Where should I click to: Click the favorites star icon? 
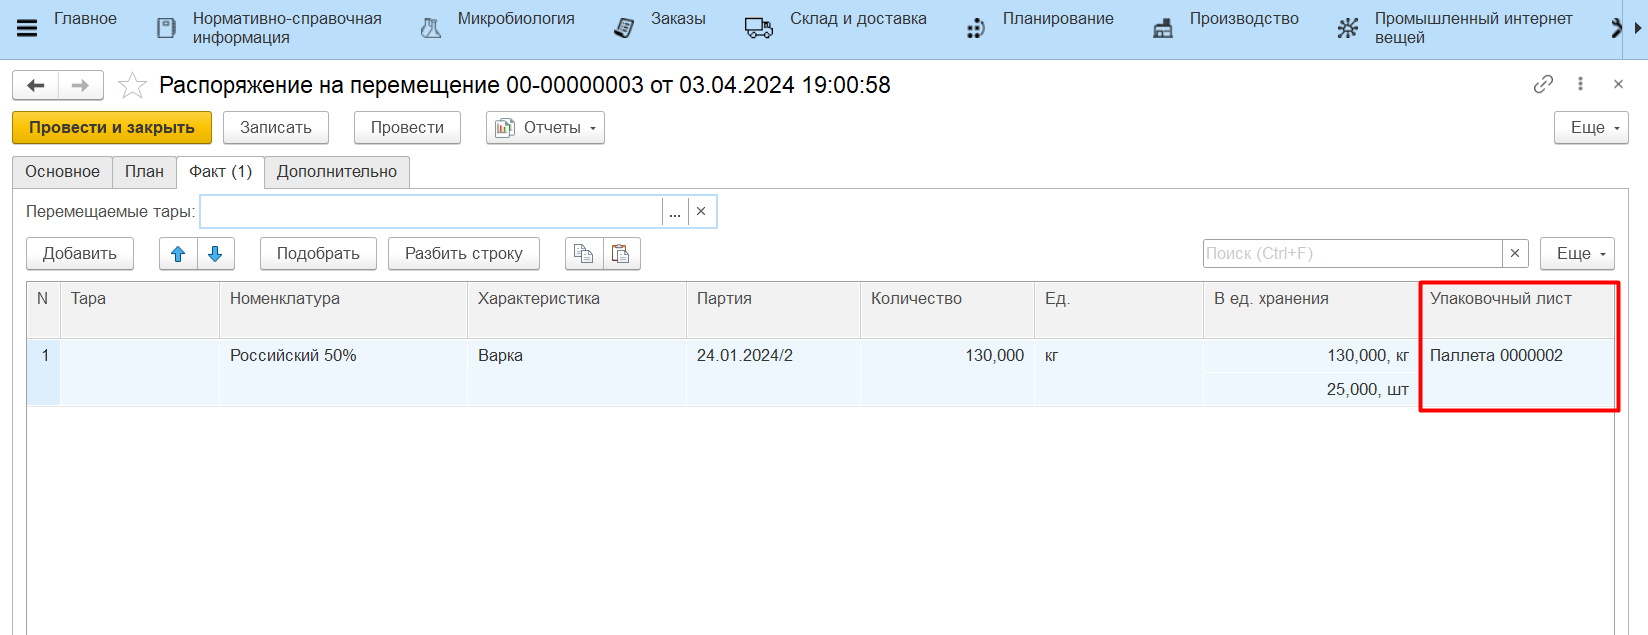(132, 86)
